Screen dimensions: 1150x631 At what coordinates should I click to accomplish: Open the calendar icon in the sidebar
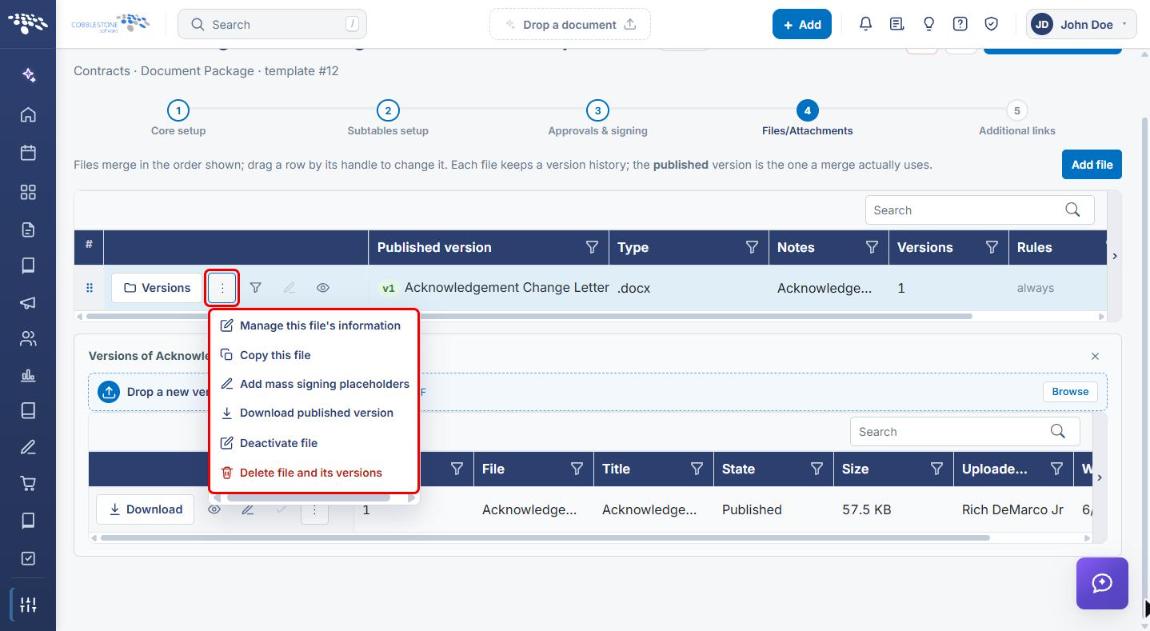[28, 153]
